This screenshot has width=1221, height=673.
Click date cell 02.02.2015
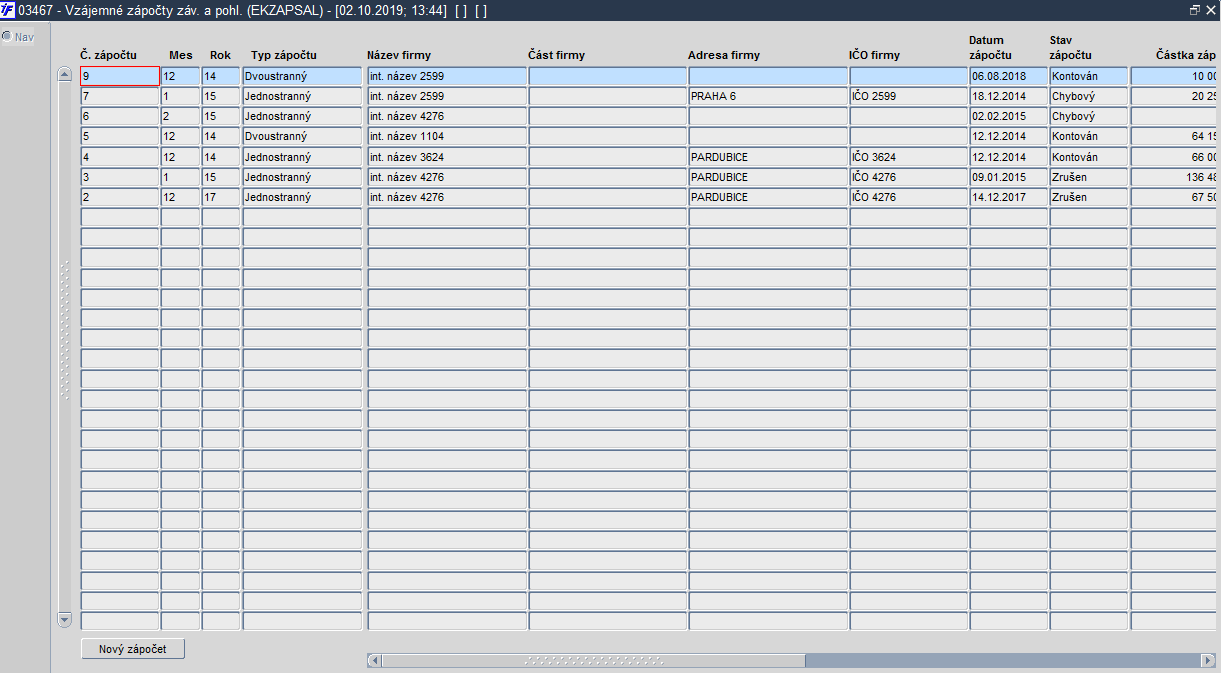tap(1008, 116)
